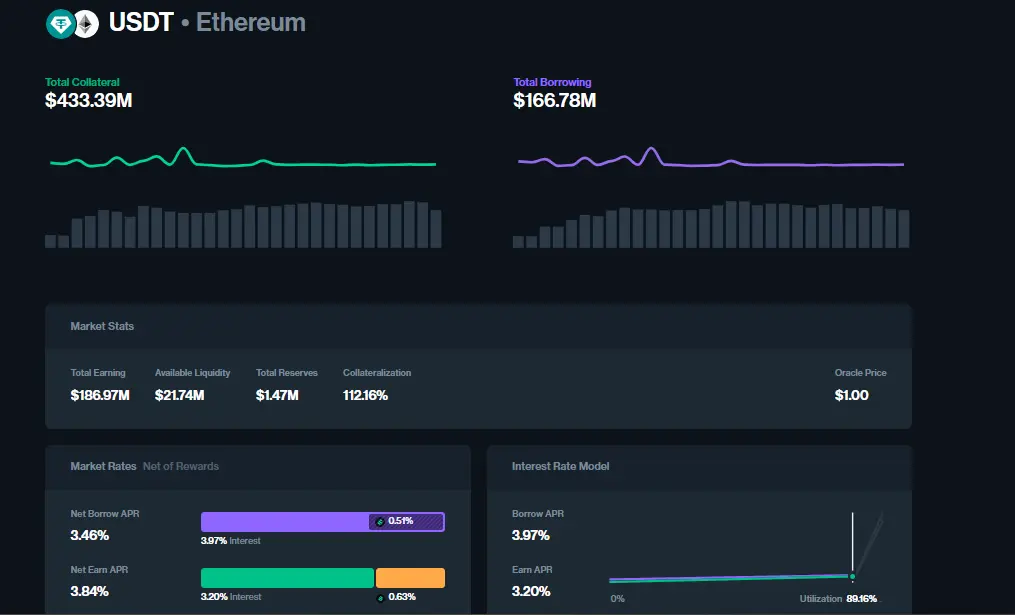Click the 0% utilization axis label
The height and width of the screenshot is (615, 1015).
tap(618, 599)
